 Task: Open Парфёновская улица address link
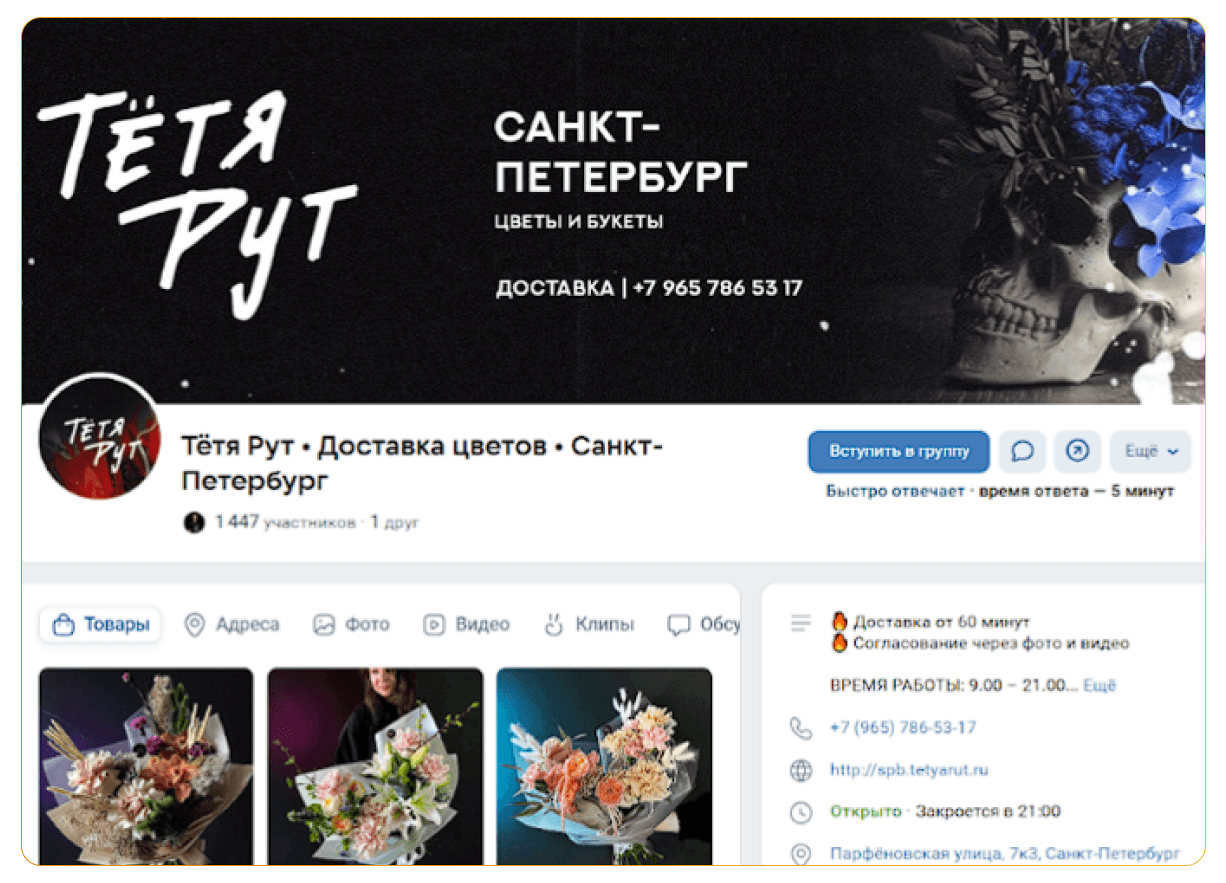click(x=1005, y=855)
